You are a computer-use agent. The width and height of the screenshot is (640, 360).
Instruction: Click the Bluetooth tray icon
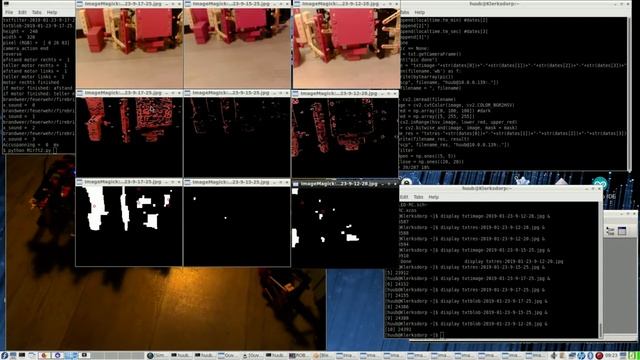pos(590,356)
